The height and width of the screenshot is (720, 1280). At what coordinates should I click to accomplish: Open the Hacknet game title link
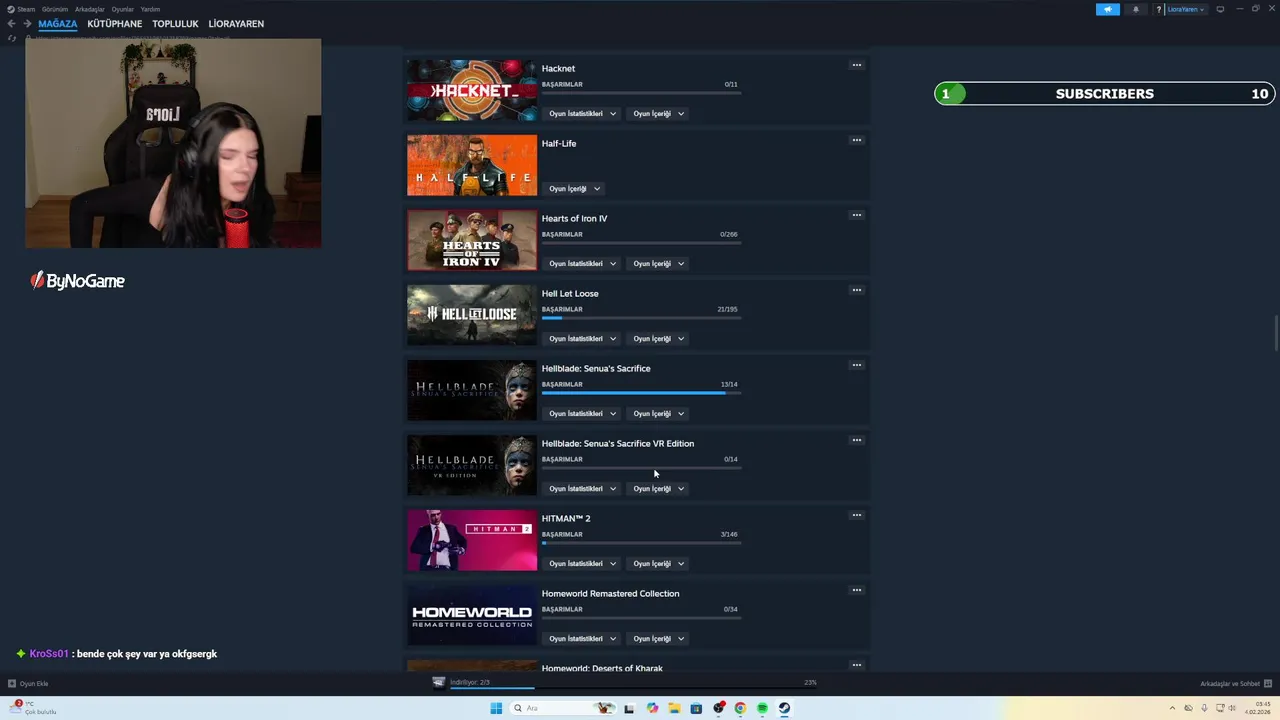(558, 69)
